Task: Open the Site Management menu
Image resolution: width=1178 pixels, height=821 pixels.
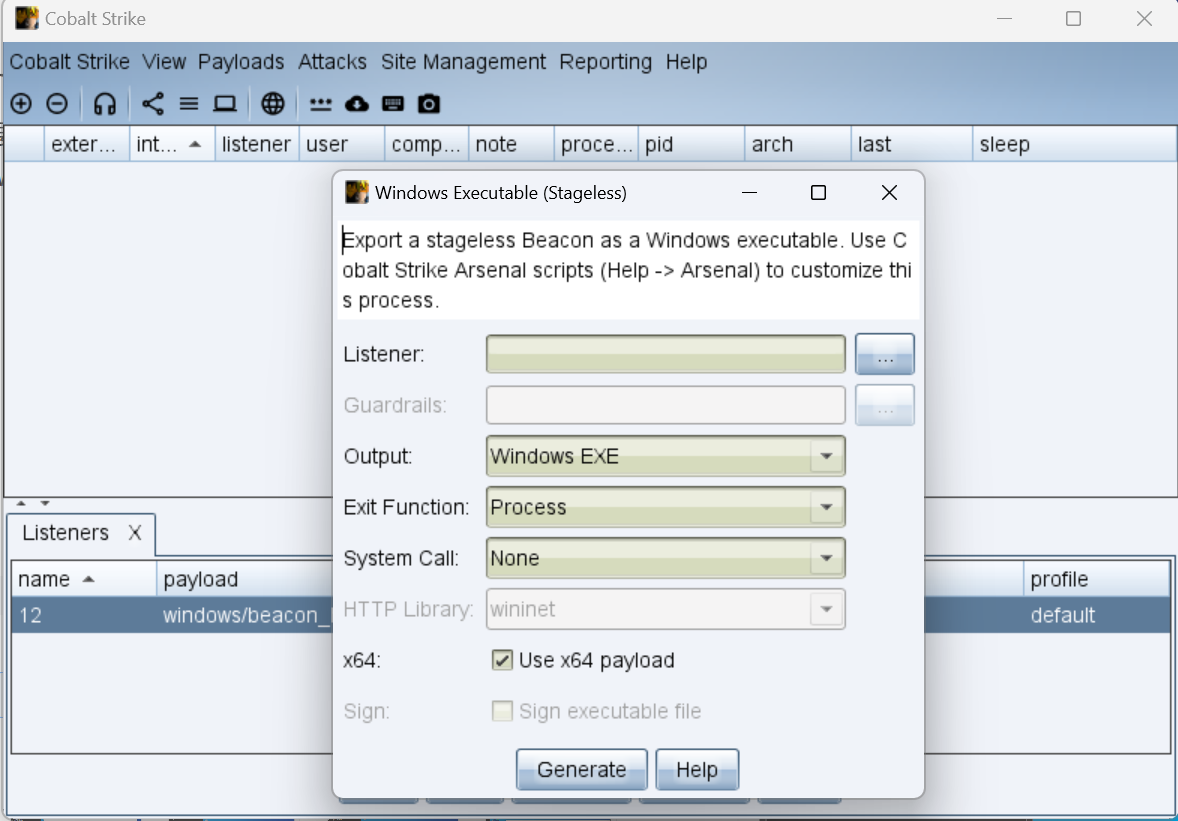Action: (x=463, y=62)
